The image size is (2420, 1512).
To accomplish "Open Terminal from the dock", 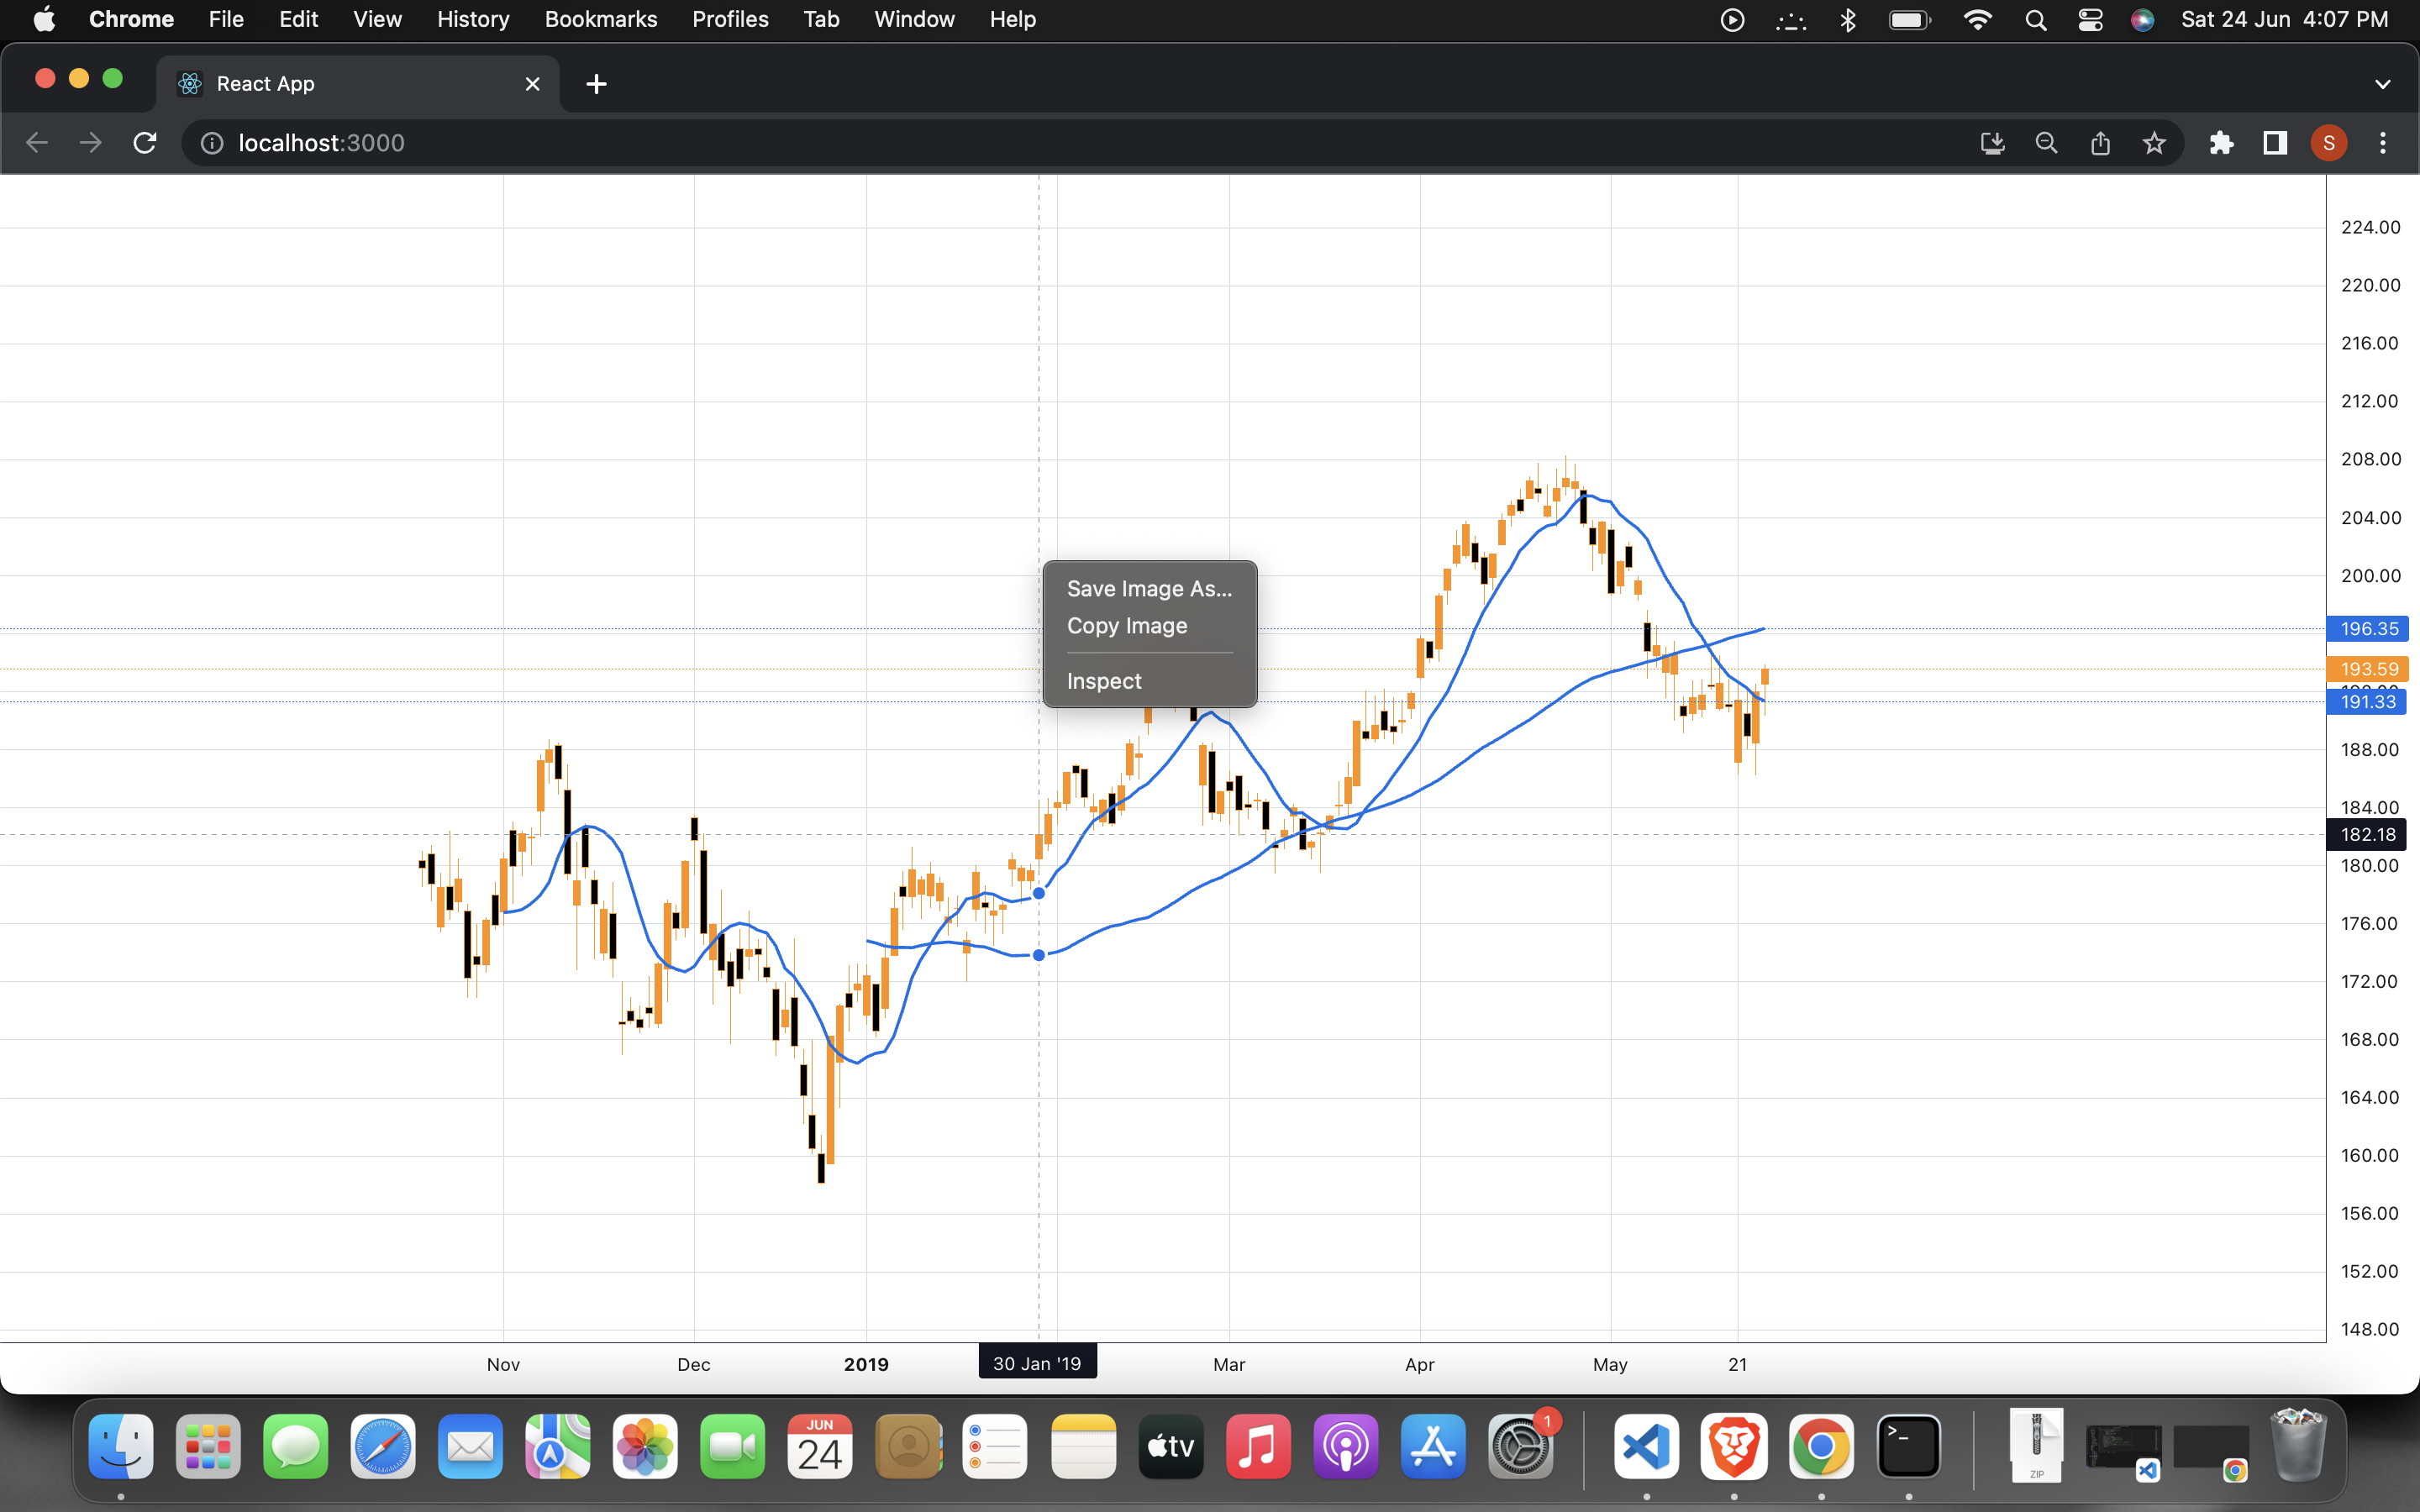I will (1908, 1446).
